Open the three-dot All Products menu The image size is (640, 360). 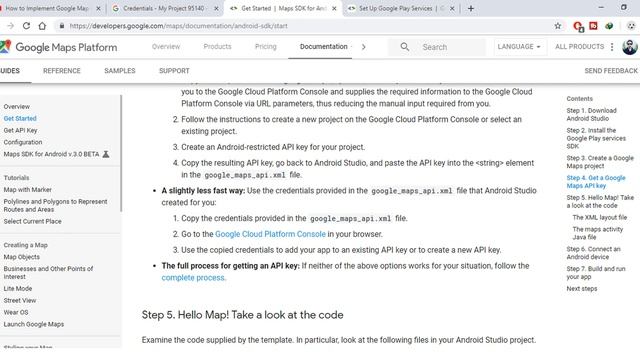[x=612, y=47]
